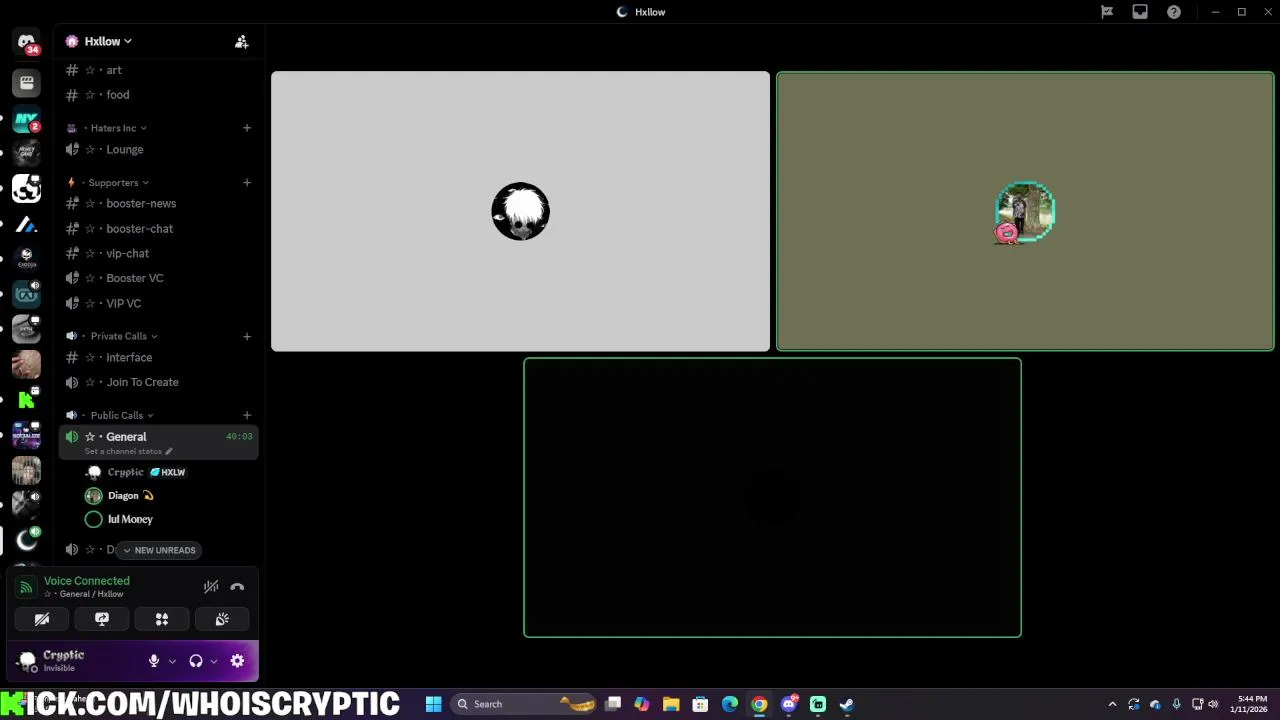Open the art text channel
Screen dimensions: 1280x720
point(158,70)
